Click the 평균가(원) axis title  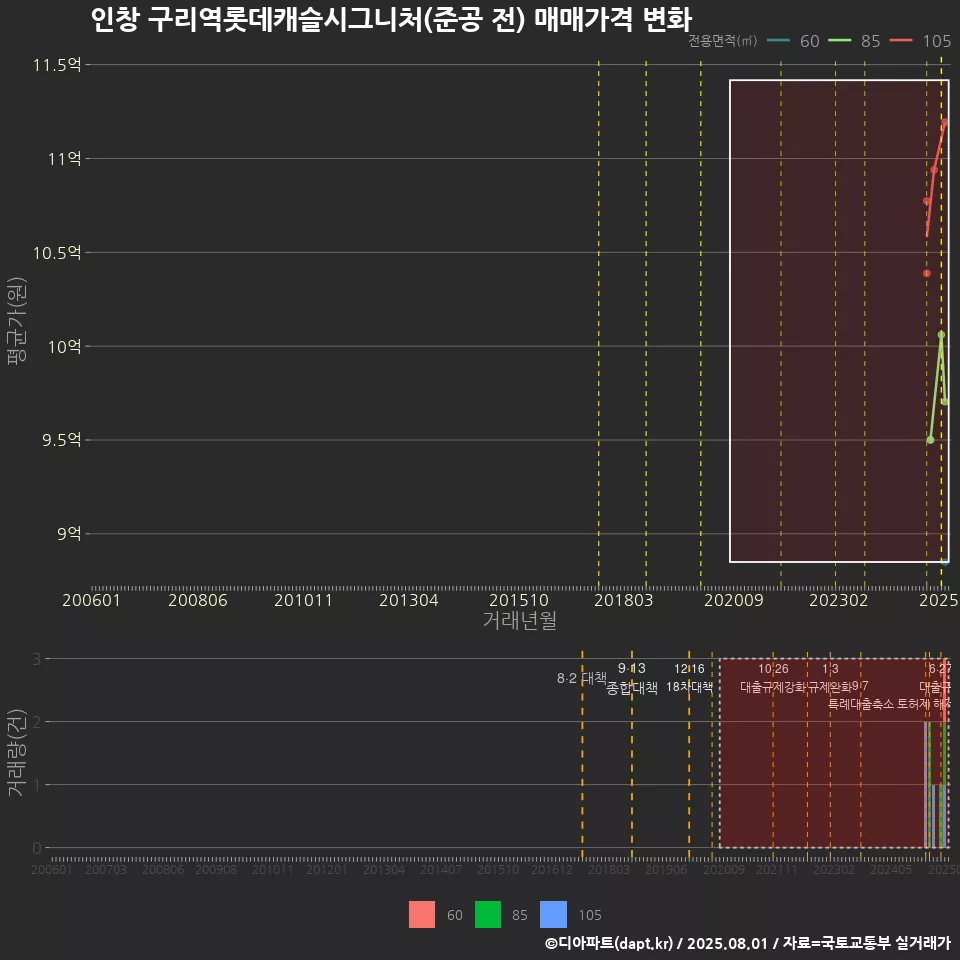tap(17, 321)
